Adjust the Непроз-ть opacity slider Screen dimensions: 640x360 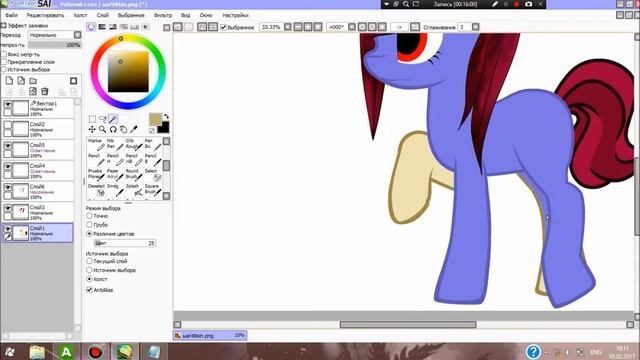55,45
